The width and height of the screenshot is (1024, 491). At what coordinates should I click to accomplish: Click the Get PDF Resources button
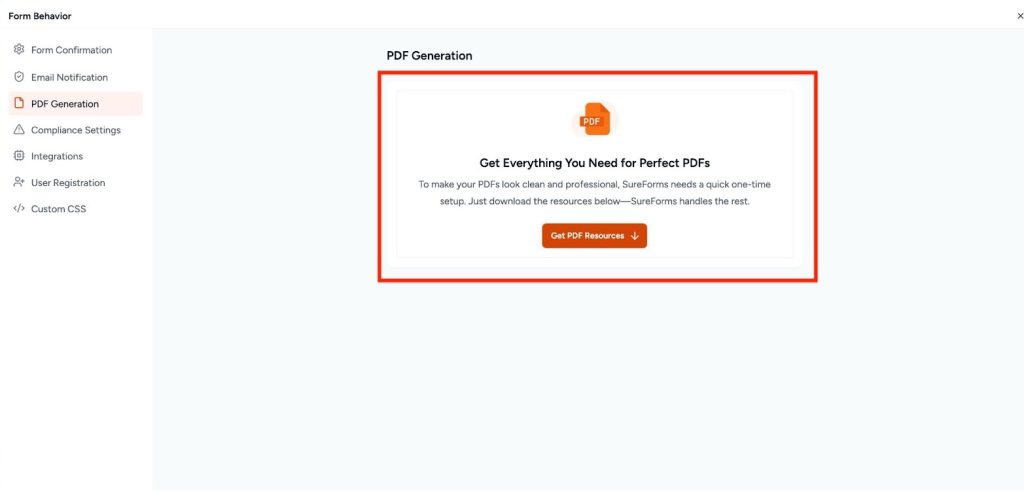point(594,236)
